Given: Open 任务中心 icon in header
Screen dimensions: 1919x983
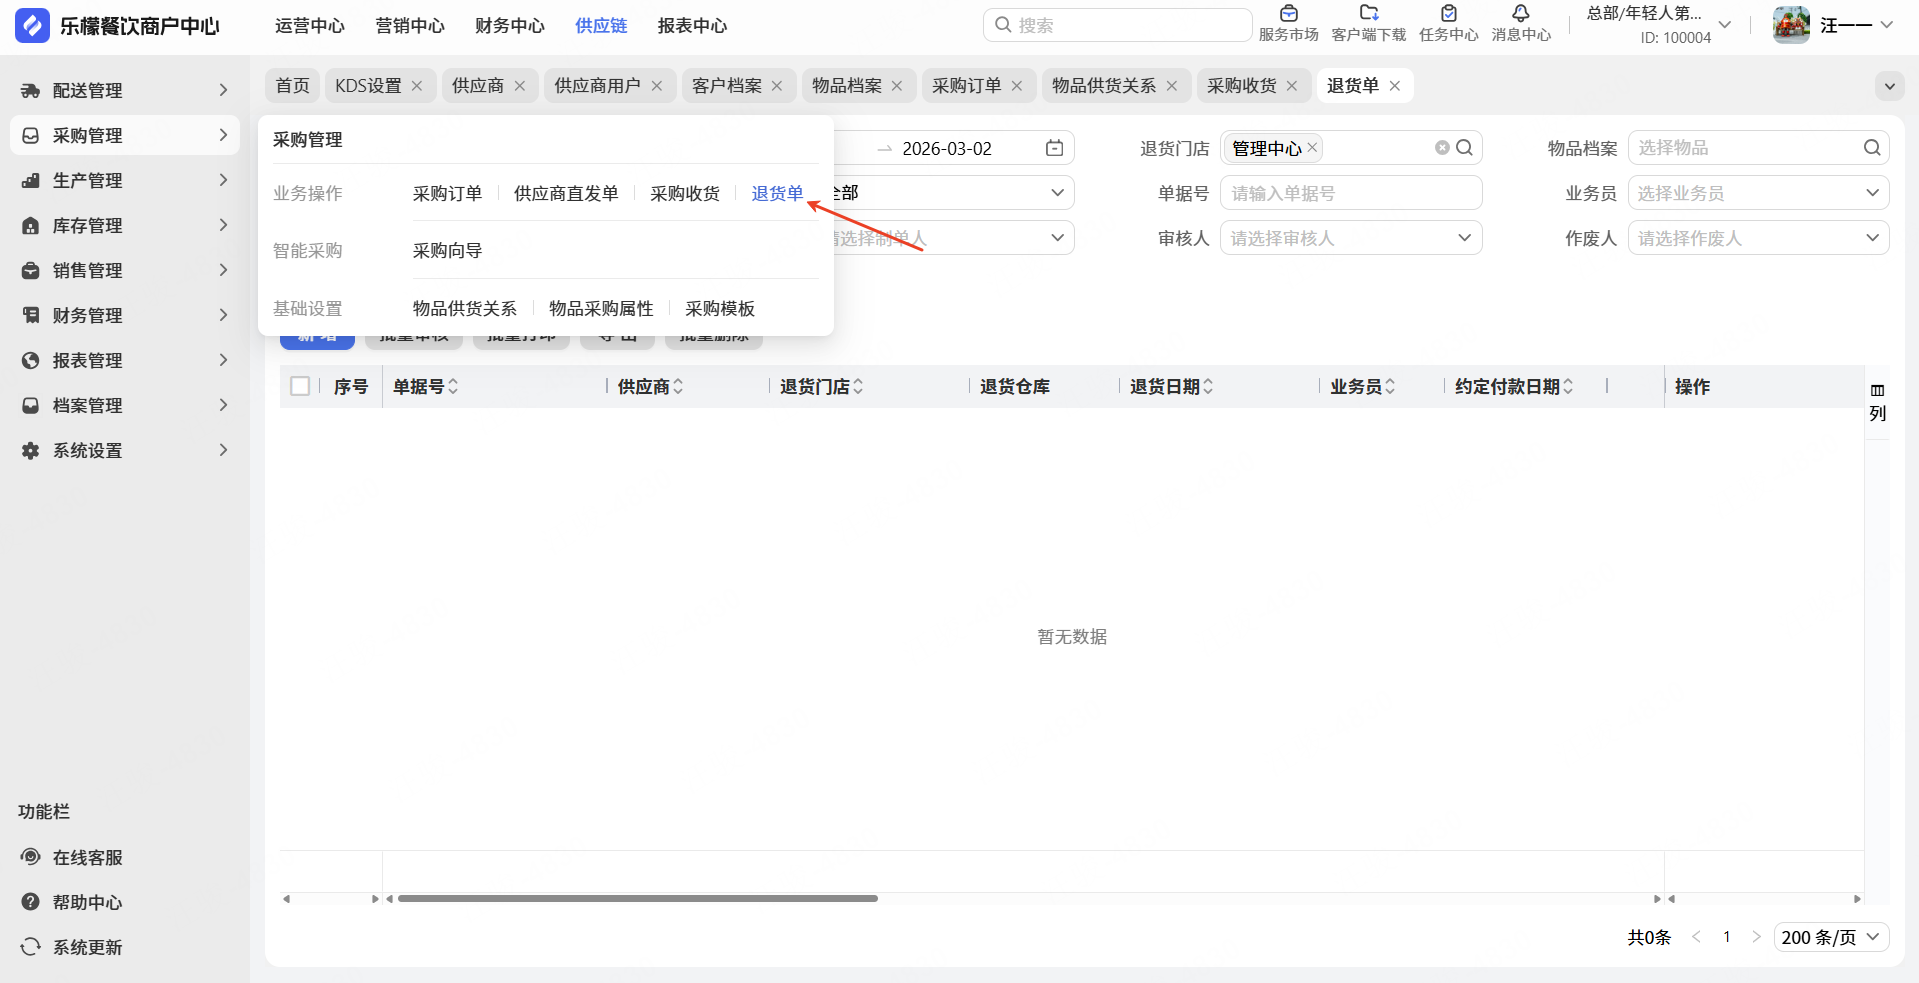Looking at the screenshot, I should pyautogui.click(x=1449, y=13).
